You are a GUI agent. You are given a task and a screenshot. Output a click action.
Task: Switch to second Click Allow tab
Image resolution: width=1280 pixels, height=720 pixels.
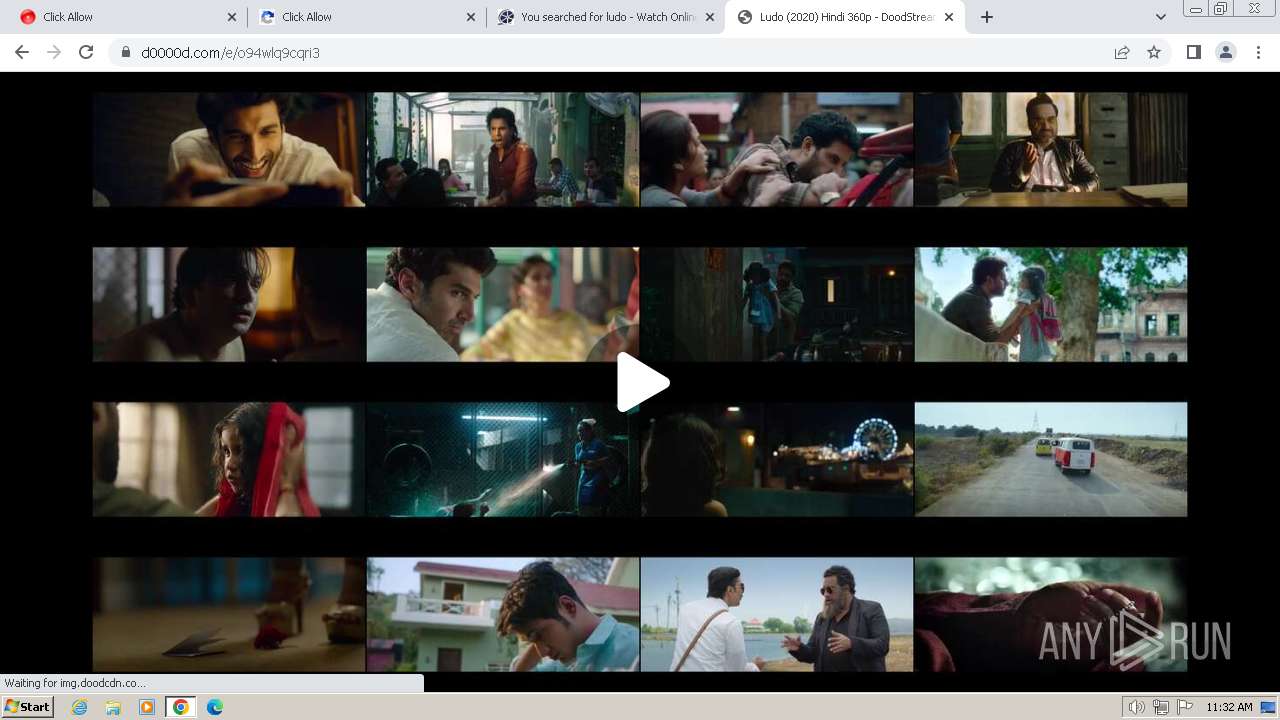pyautogui.click(x=366, y=17)
